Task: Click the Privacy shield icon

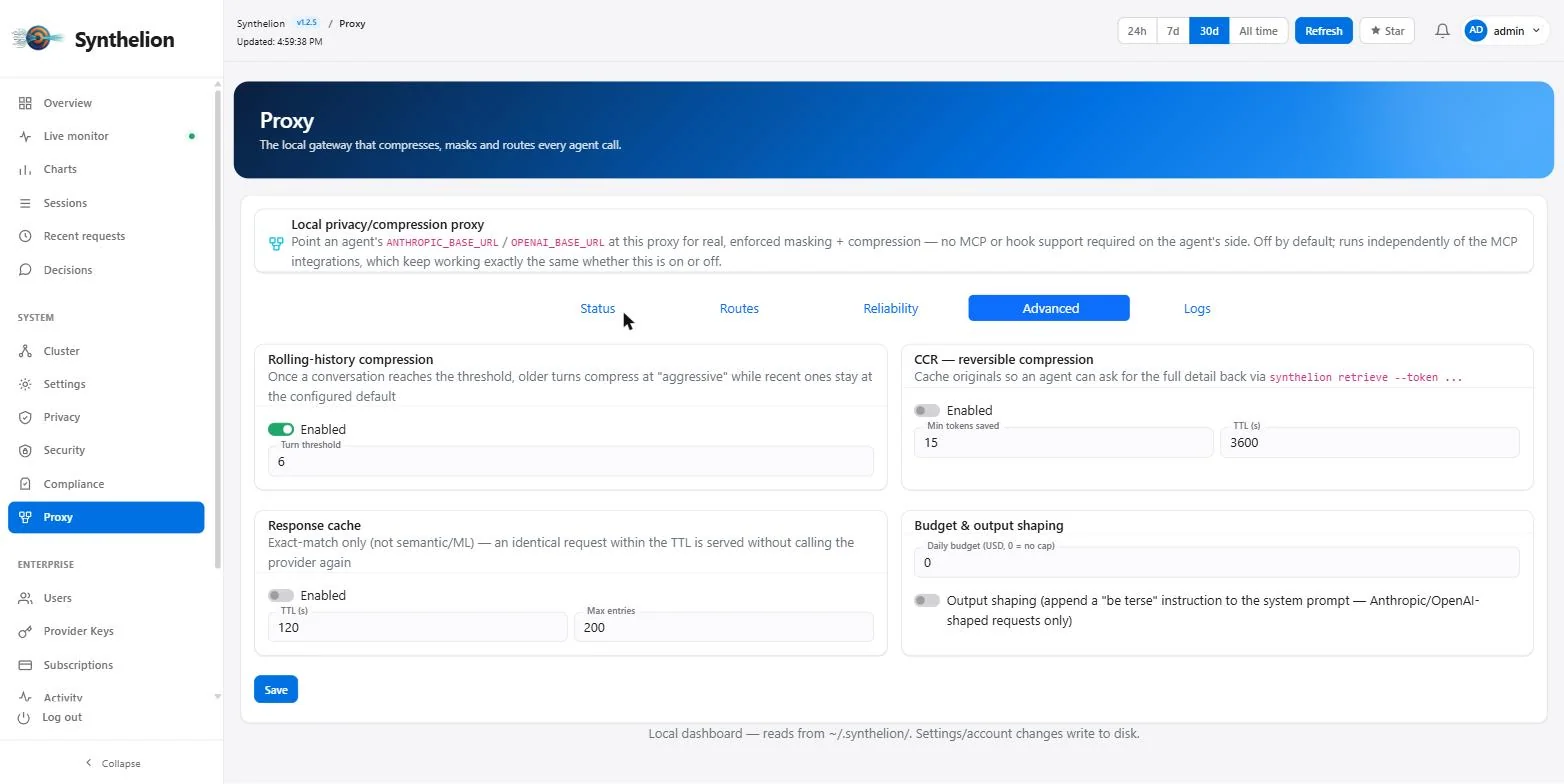Action: pyautogui.click(x=25, y=417)
